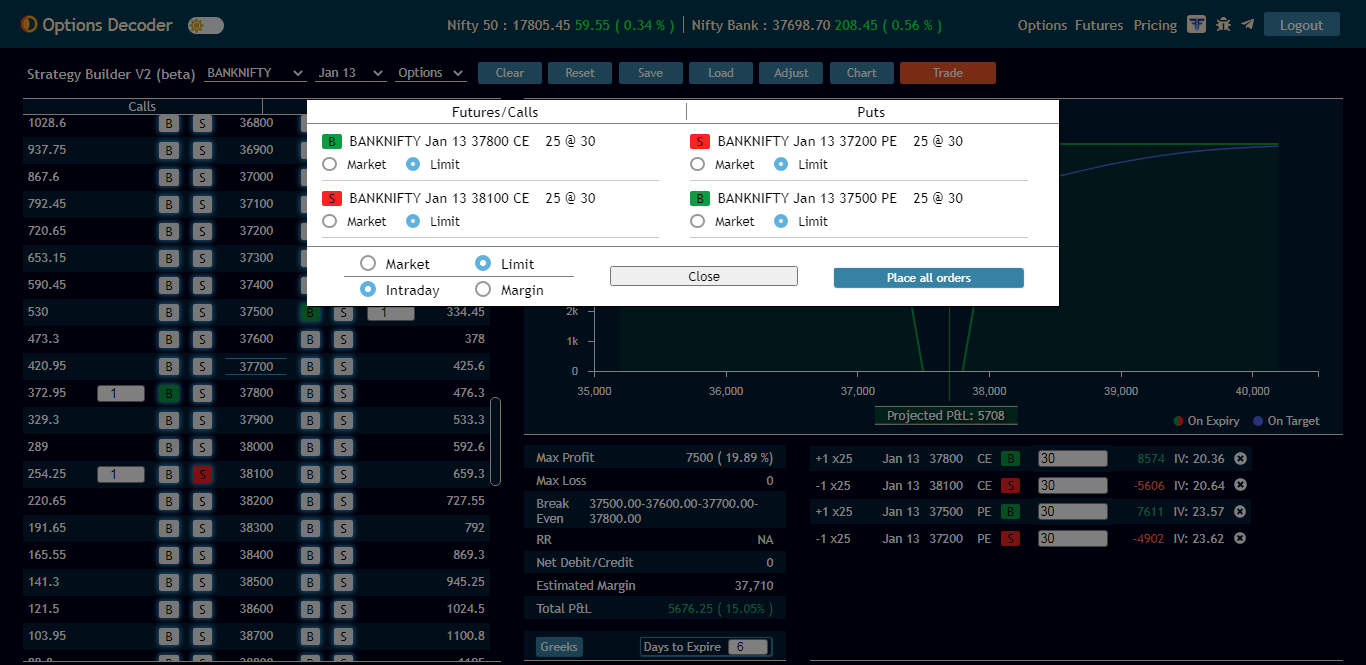
Task: Open the Options instrument type dropdown
Action: 431,73
